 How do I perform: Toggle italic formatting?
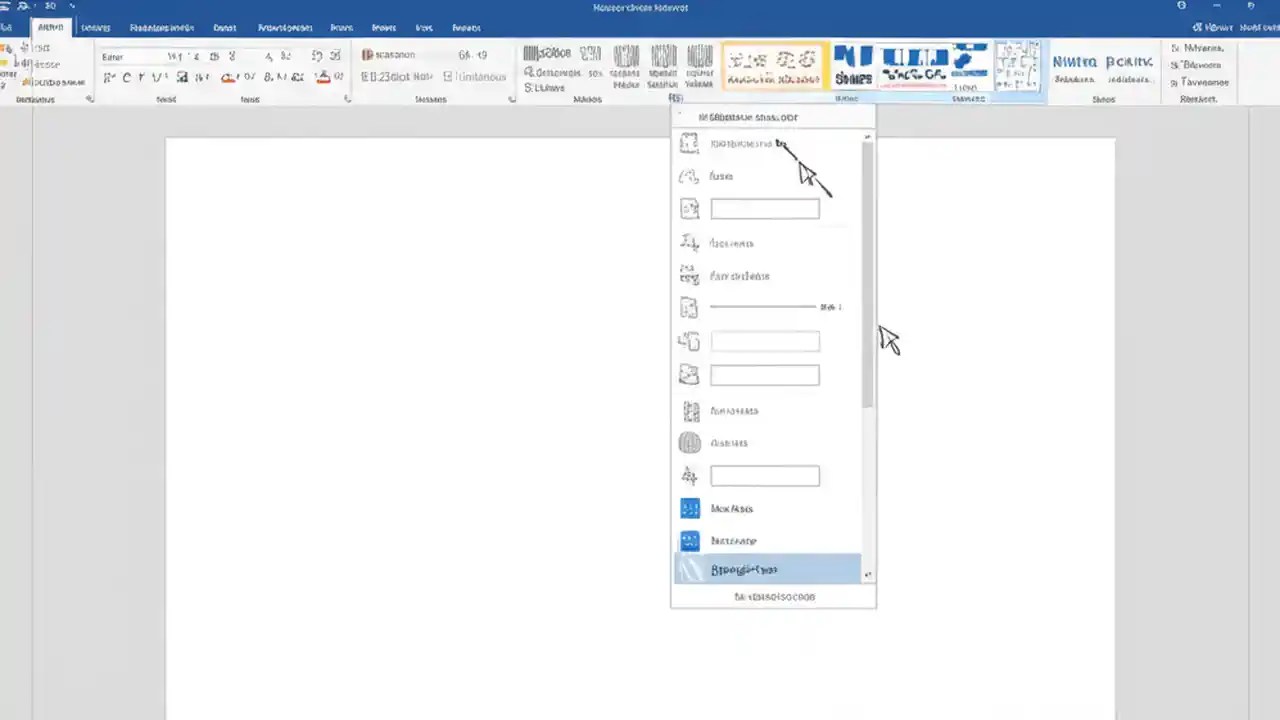tap(125, 77)
